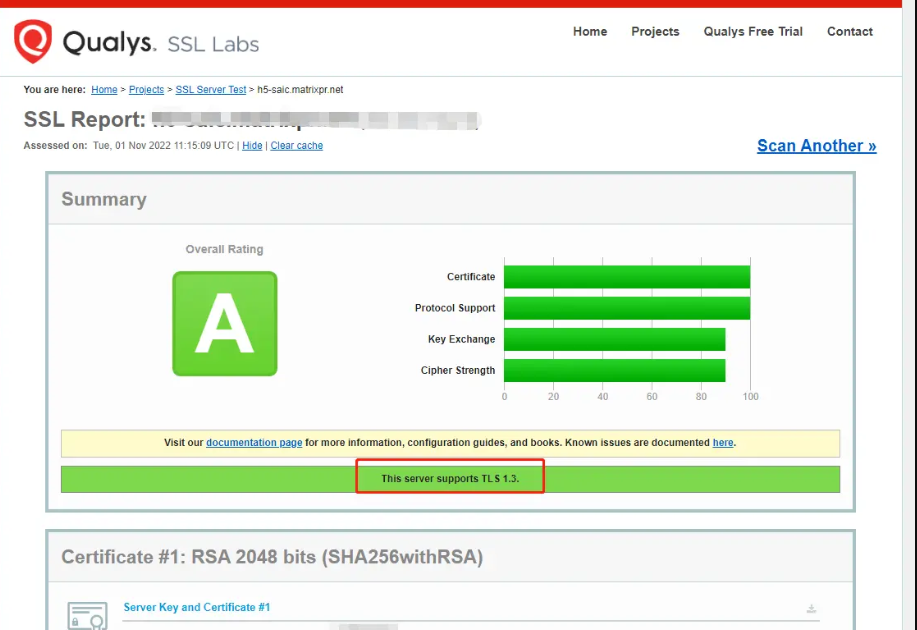Click the green A overall rating badge
The image size is (917, 630).
(225, 323)
